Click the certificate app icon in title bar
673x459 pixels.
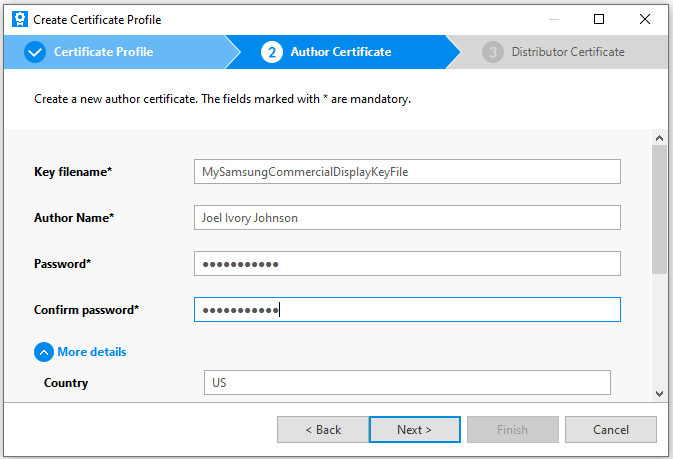18,19
